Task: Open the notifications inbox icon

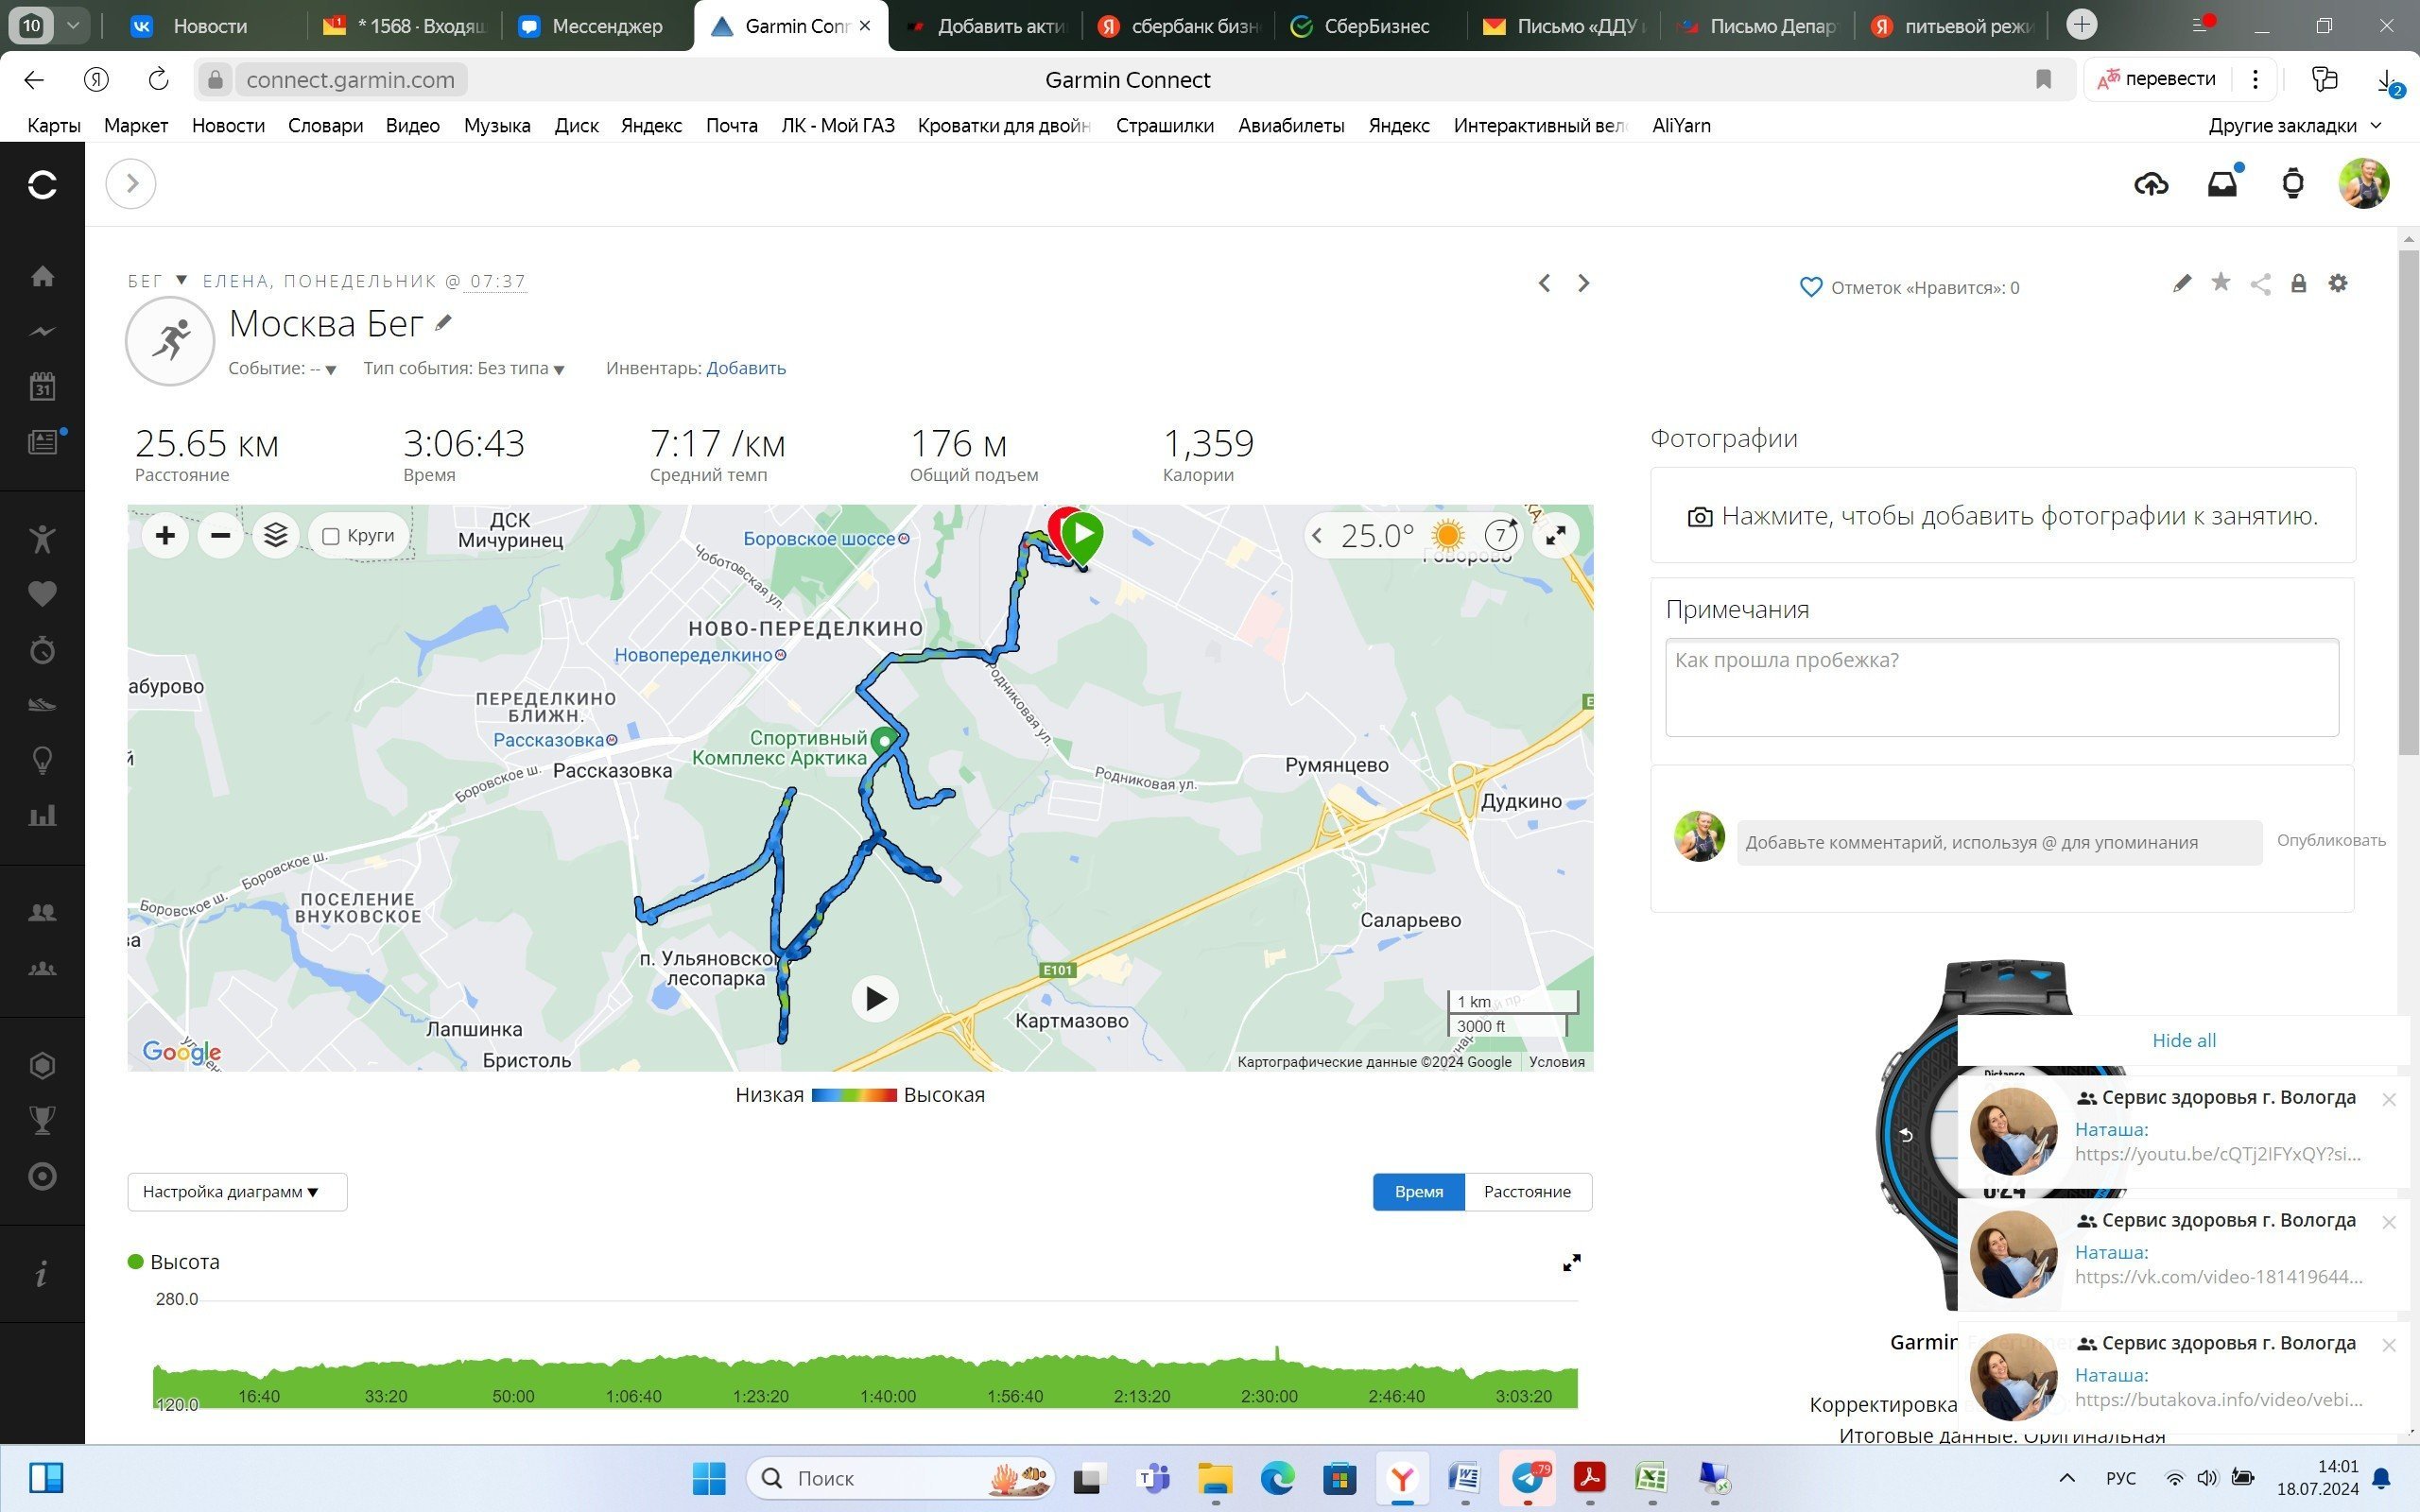Action: tap(2222, 184)
